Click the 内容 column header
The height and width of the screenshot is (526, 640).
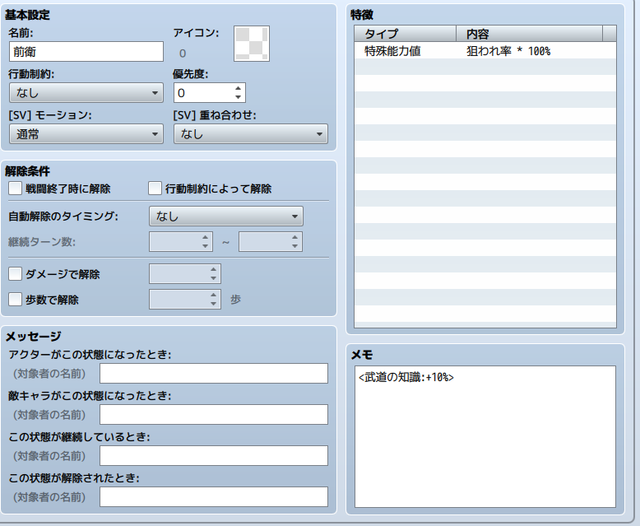pos(529,33)
